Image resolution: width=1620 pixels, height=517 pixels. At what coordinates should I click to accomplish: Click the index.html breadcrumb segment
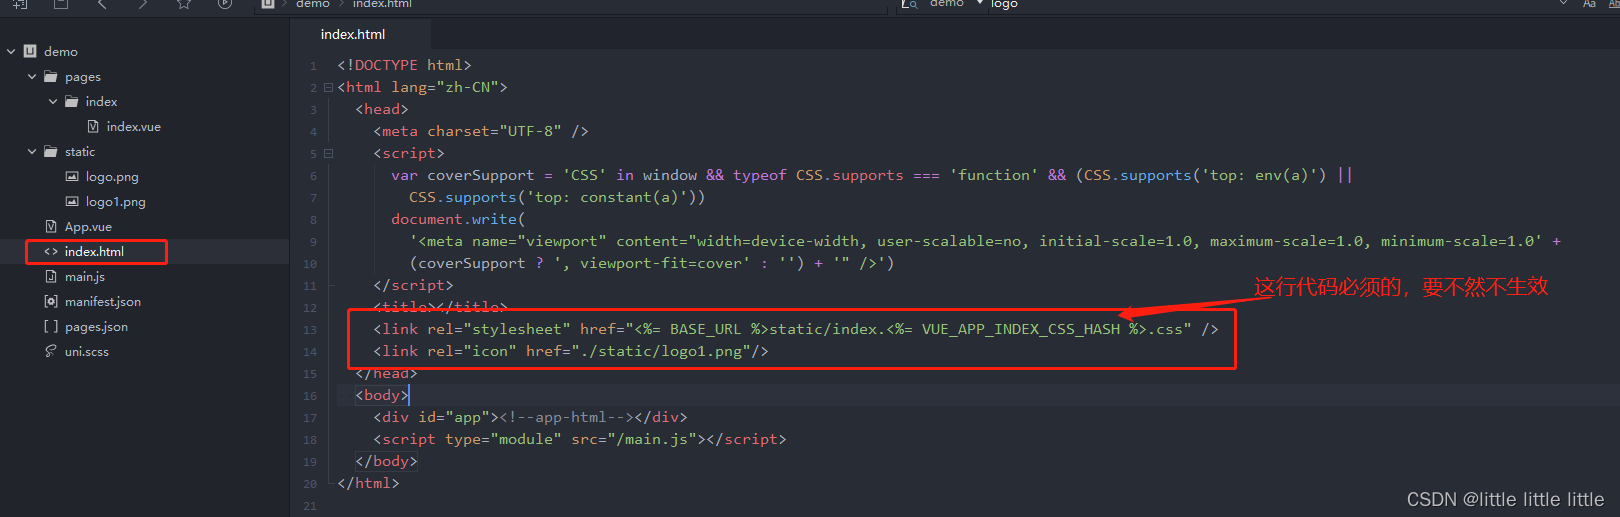coord(382,4)
